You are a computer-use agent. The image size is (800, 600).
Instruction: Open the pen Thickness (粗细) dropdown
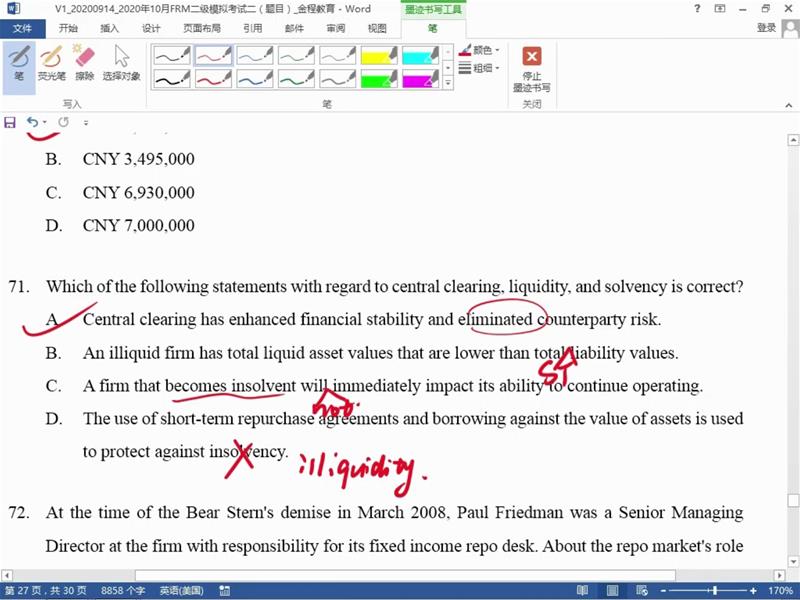480,68
